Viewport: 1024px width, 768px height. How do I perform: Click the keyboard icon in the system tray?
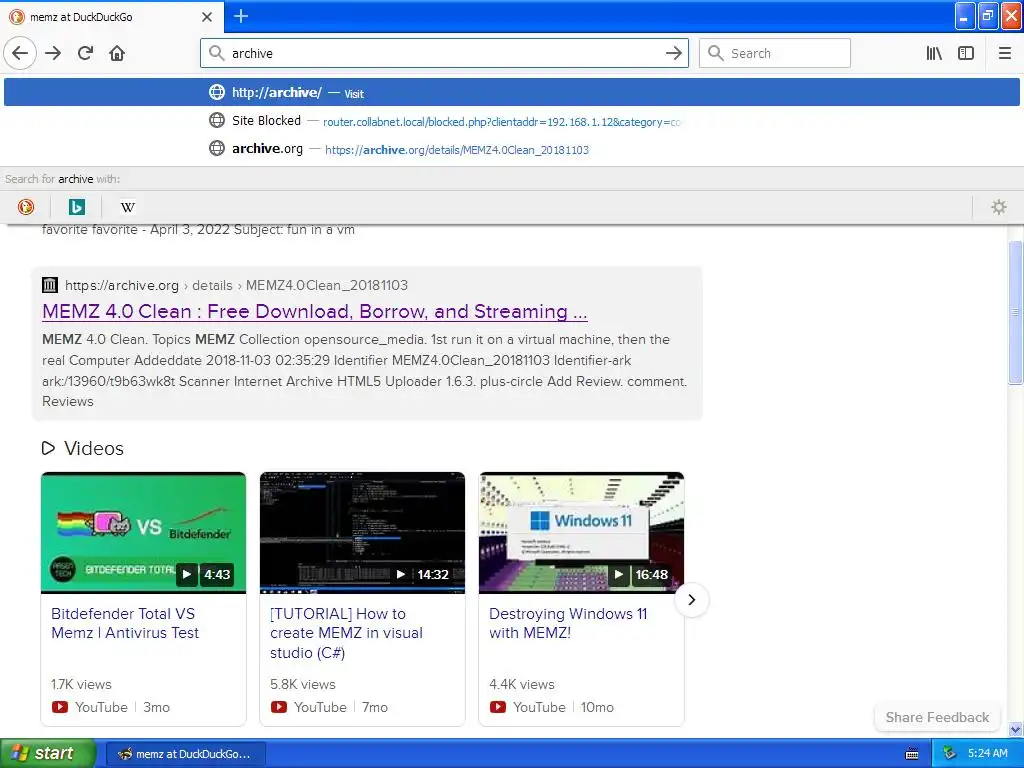(x=912, y=754)
